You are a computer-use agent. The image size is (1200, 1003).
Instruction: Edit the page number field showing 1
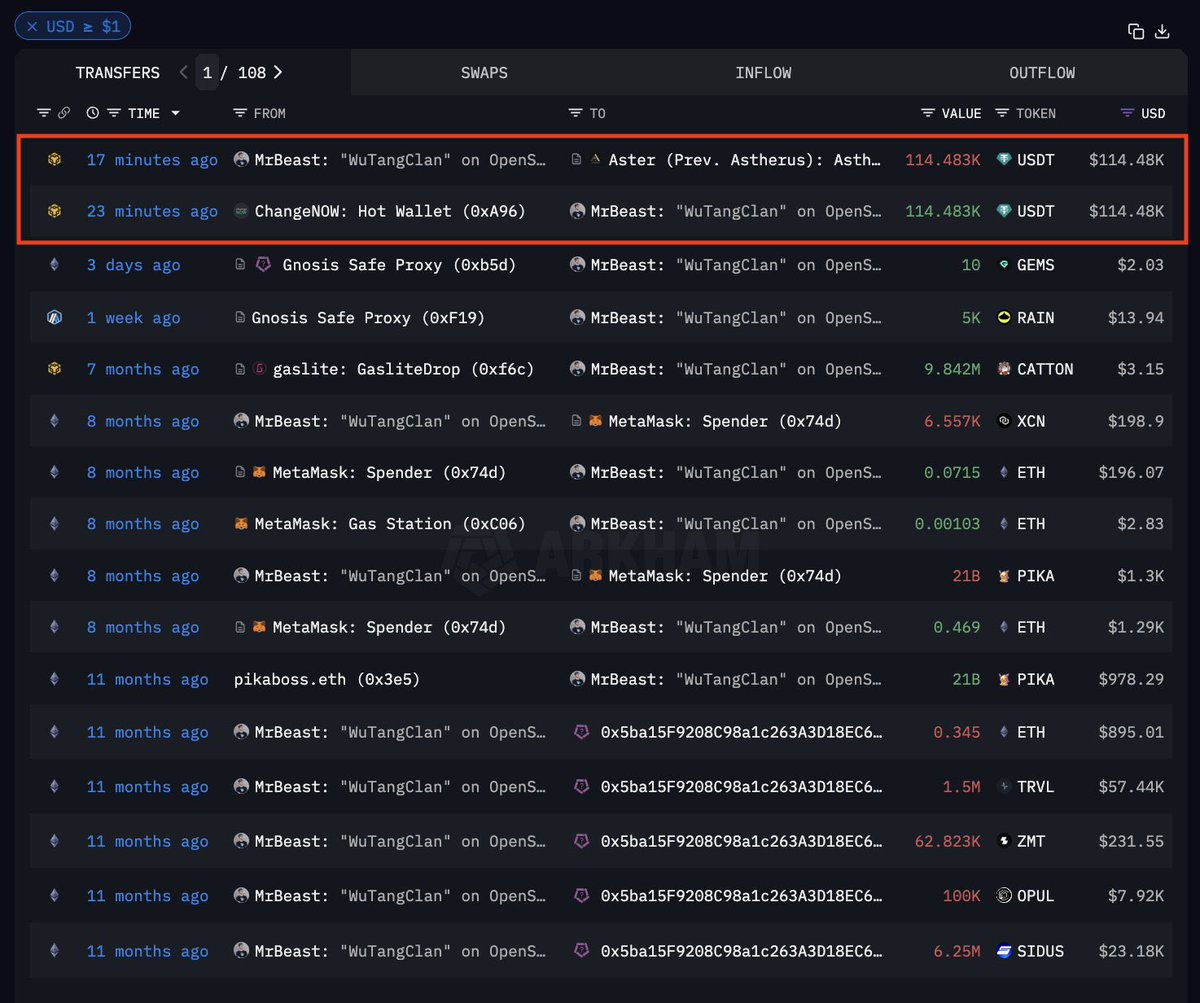tap(207, 72)
